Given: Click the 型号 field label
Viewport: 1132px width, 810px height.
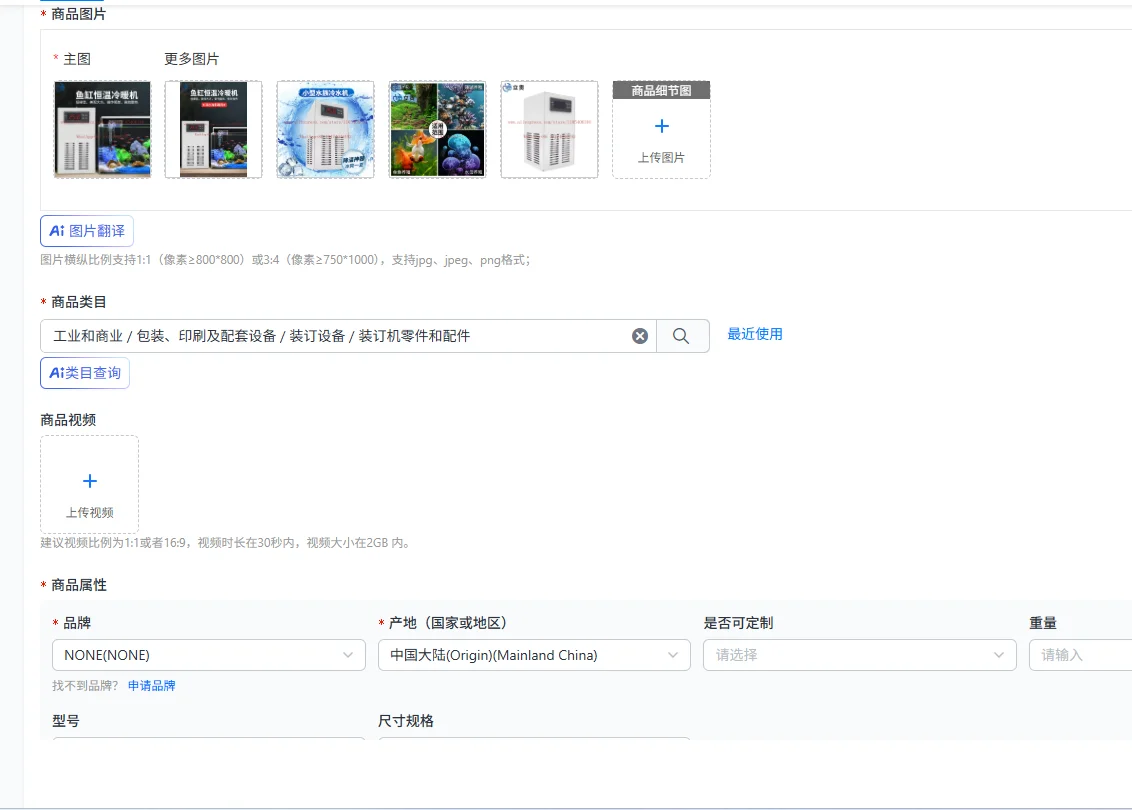Looking at the screenshot, I should (66, 721).
